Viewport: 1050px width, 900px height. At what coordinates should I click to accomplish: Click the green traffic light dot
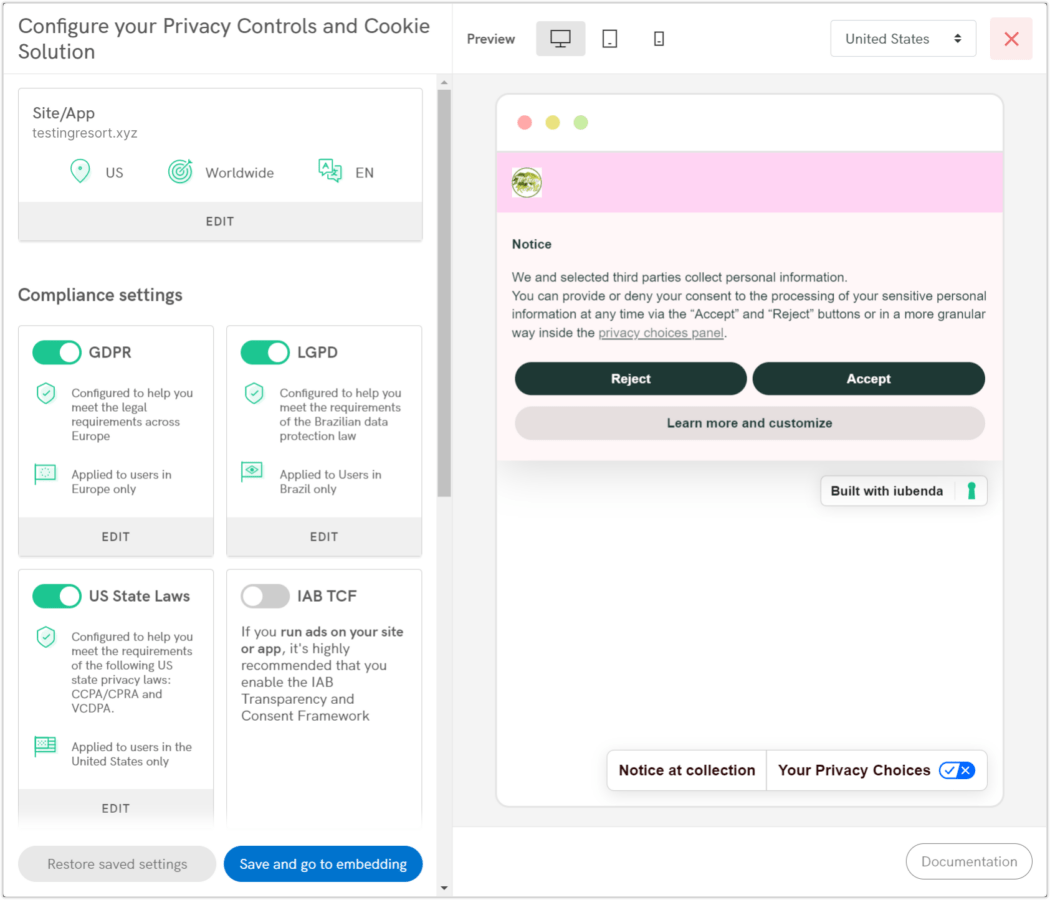580,121
